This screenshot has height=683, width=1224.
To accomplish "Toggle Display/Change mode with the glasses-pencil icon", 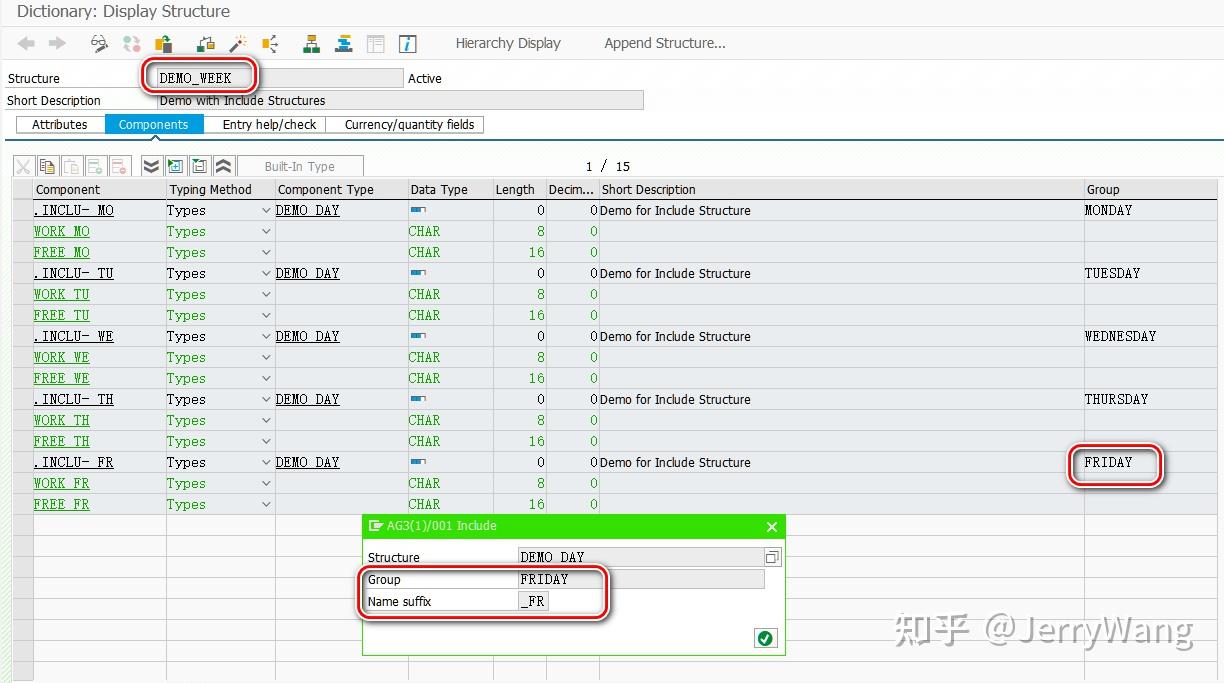I will pos(97,43).
